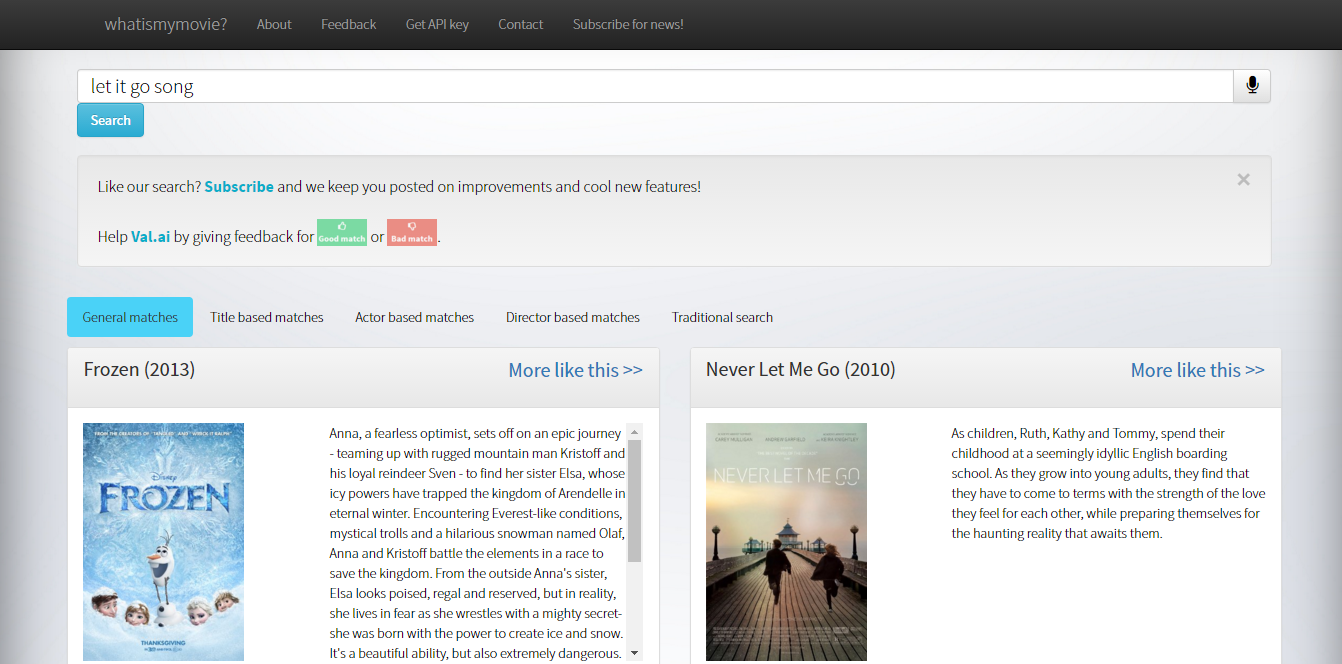Click the red Bad match thumbs-down badge

click(412, 232)
